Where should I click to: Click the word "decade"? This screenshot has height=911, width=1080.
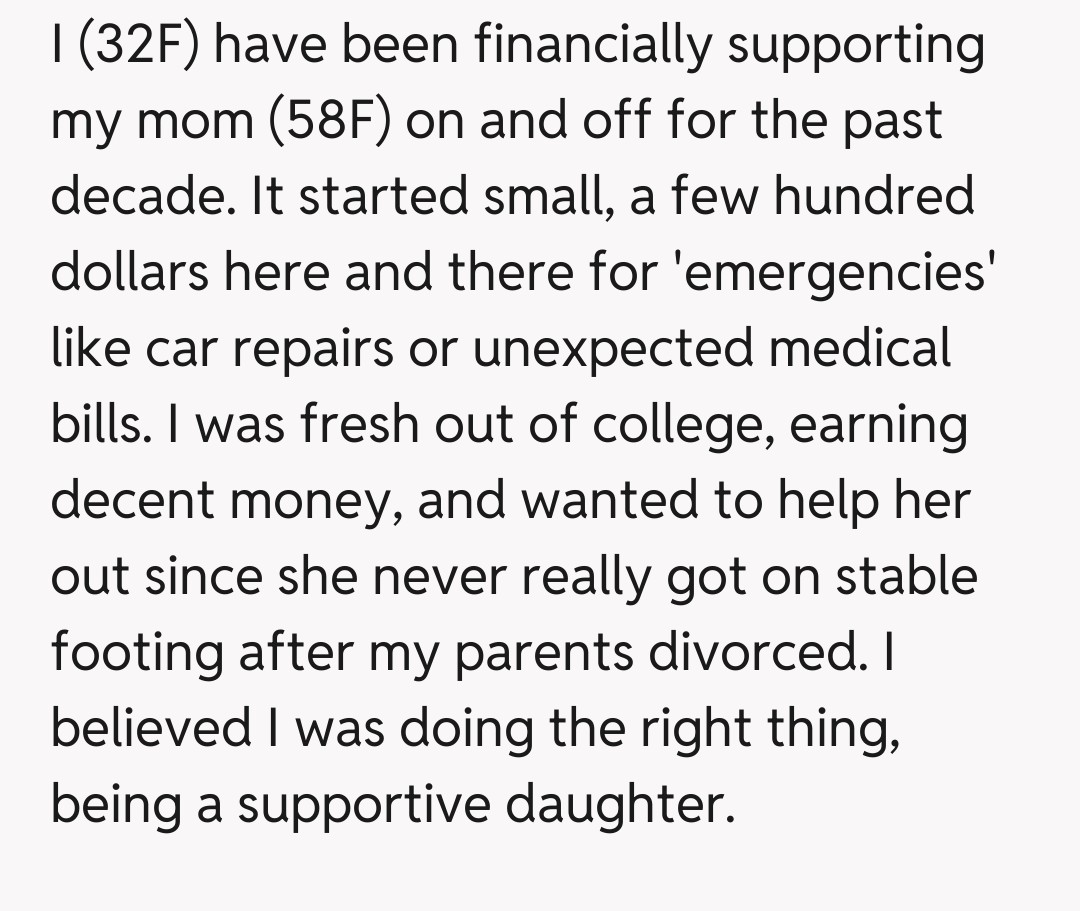coord(136,197)
